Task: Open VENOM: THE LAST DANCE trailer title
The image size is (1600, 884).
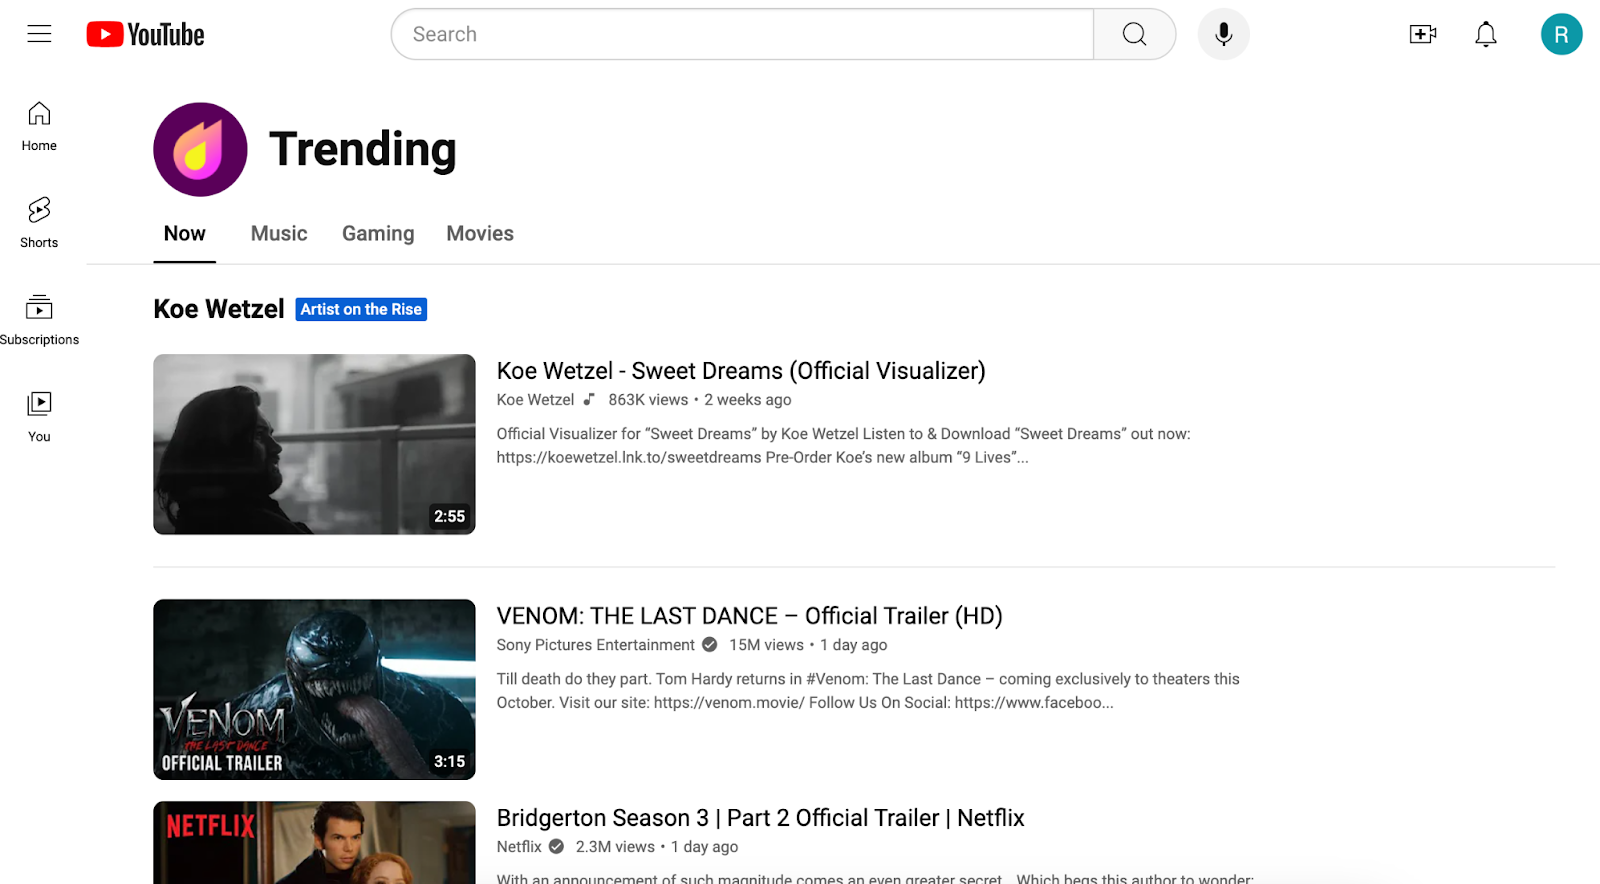Action: coord(749,616)
